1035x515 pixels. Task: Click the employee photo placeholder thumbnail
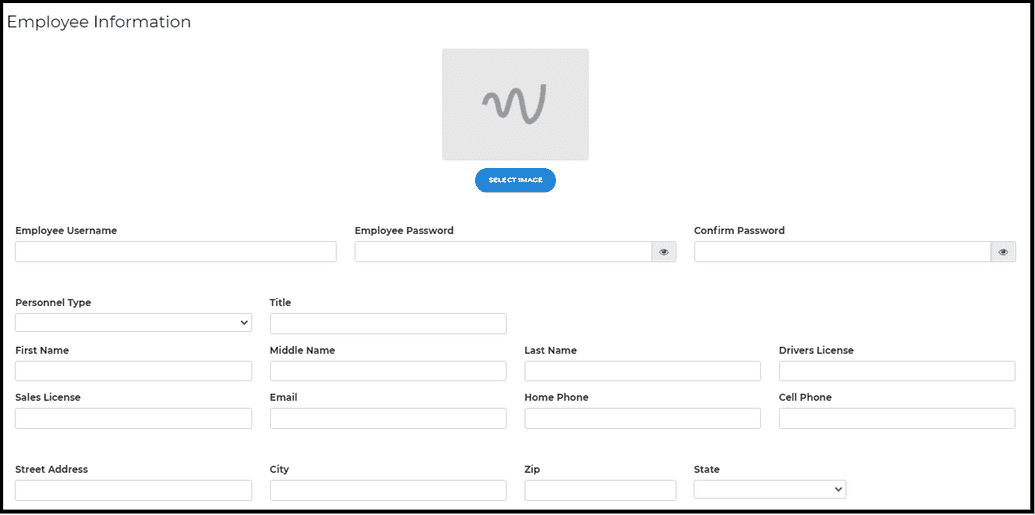coord(516,104)
